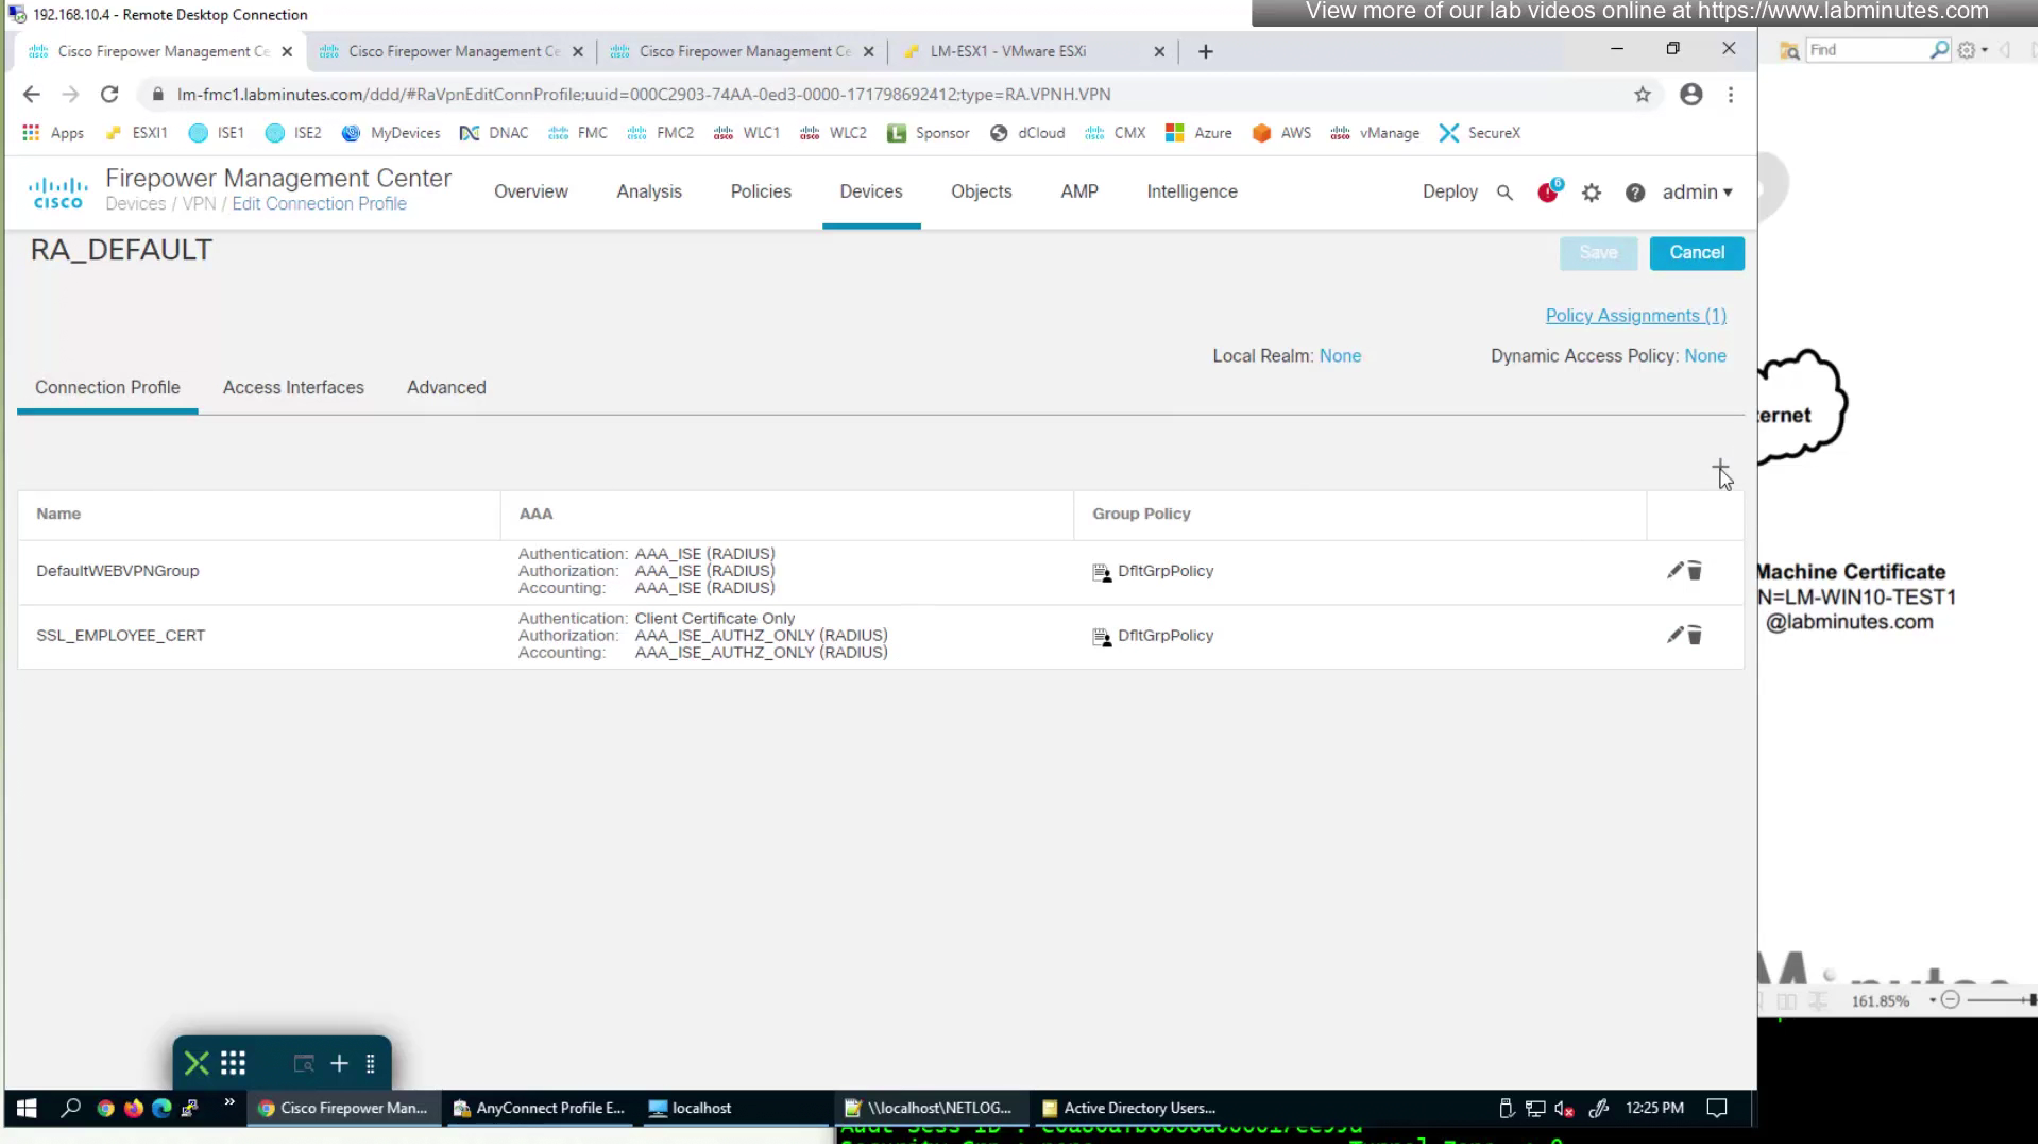Switch to Access Interfaces tab
Viewport: 2038px width, 1144px height.
293,387
